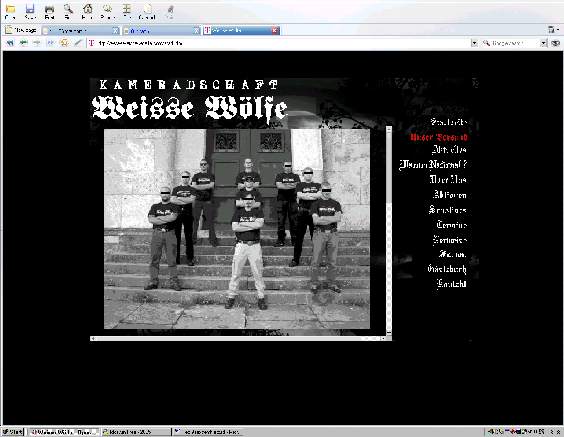Click the Rewind navigation icon
The image size is (564, 437).
coord(10,43)
